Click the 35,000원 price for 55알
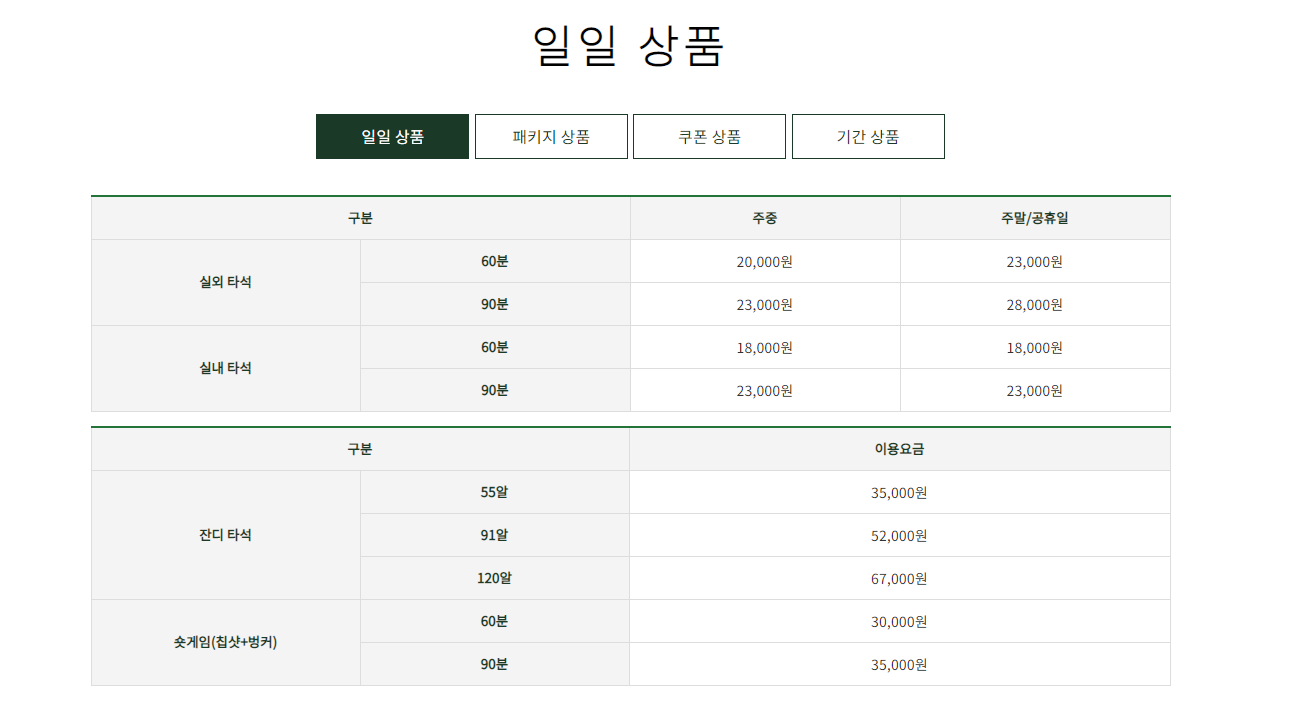This screenshot has width=1294, height=703. (900, 493)
